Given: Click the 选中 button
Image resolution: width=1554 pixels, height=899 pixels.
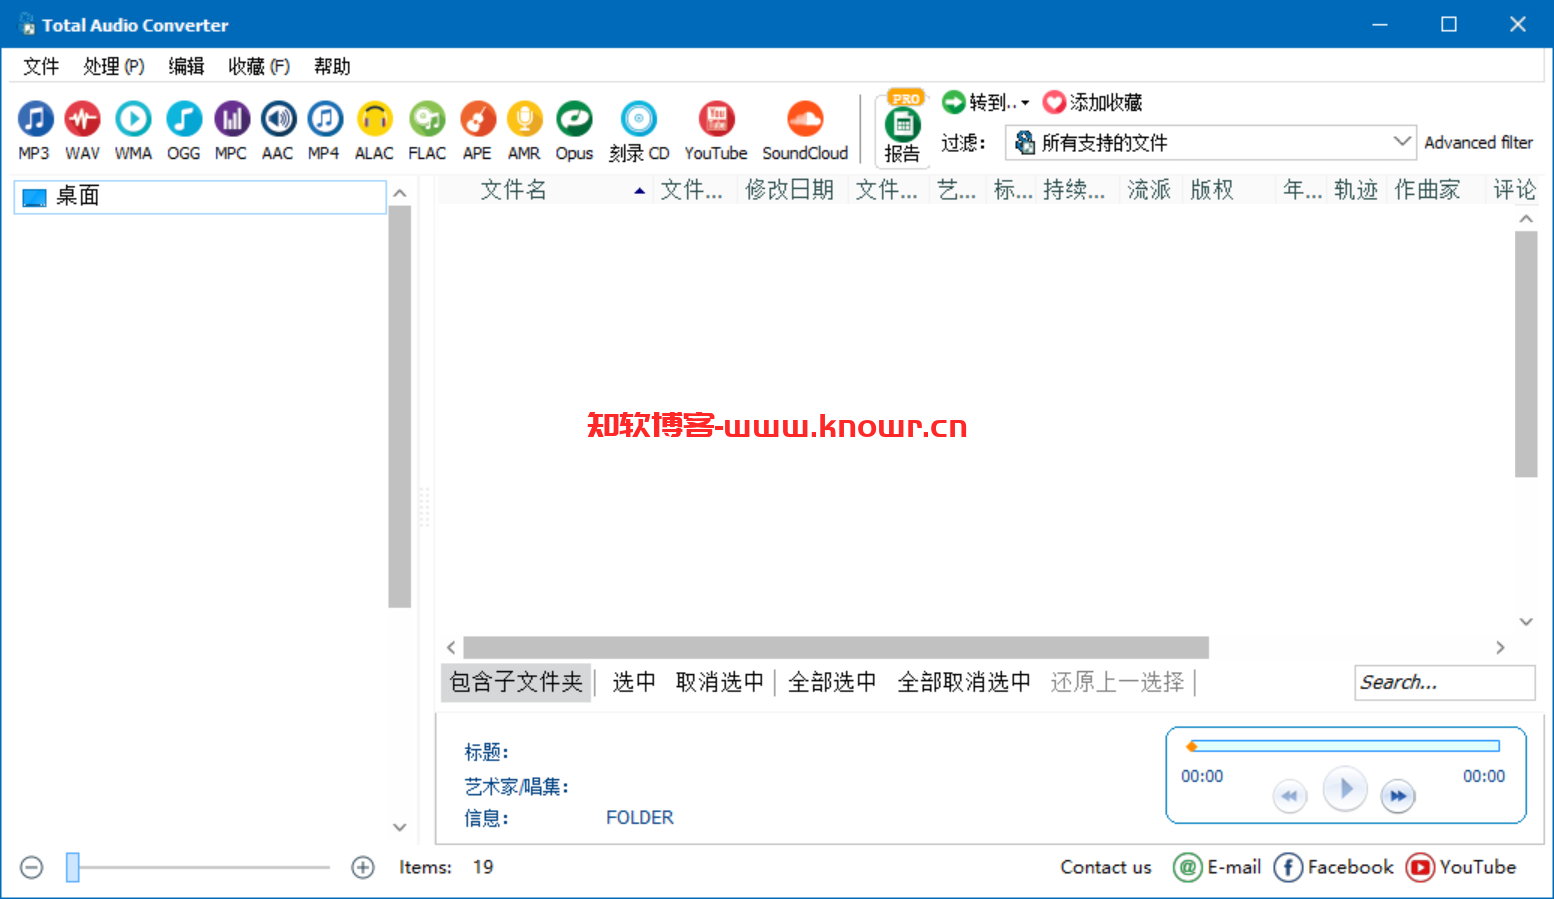Looking at the screenshot, I should click(x=634, y=682).
